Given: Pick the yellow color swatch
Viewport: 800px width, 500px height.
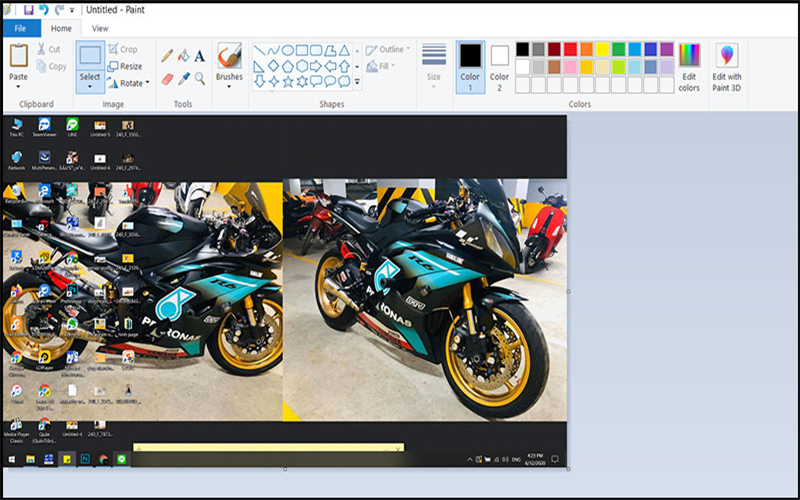Looking at the screenshot, I should tap(603, 49).
